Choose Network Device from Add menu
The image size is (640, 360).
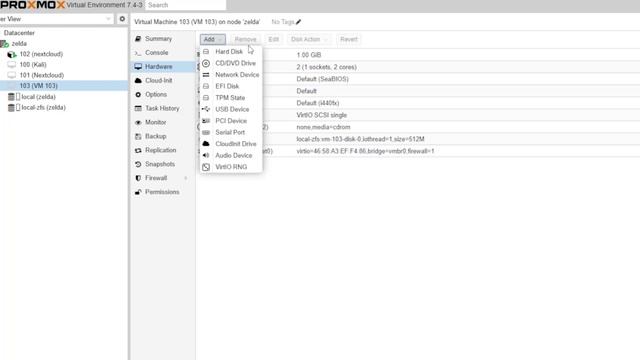pyautogui.click(x=231, y=75)
